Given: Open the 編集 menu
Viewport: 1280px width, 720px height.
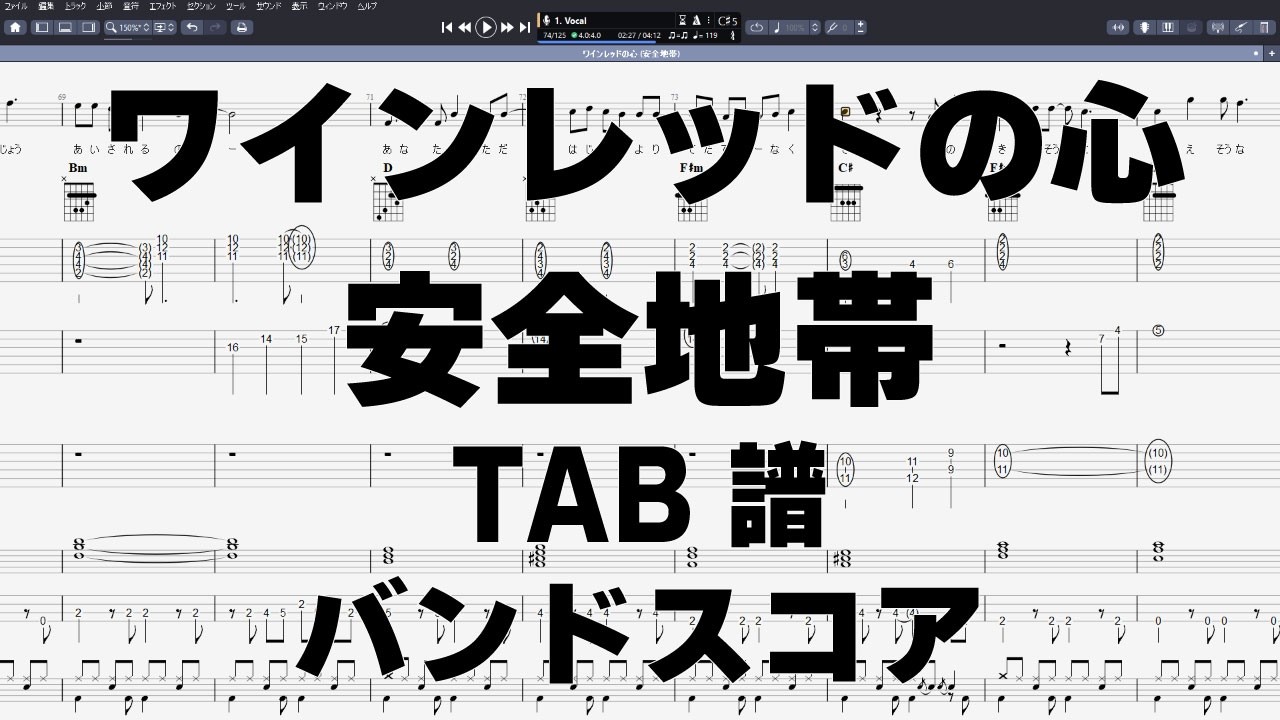Looking at the screenshot, I should (45, 6).
